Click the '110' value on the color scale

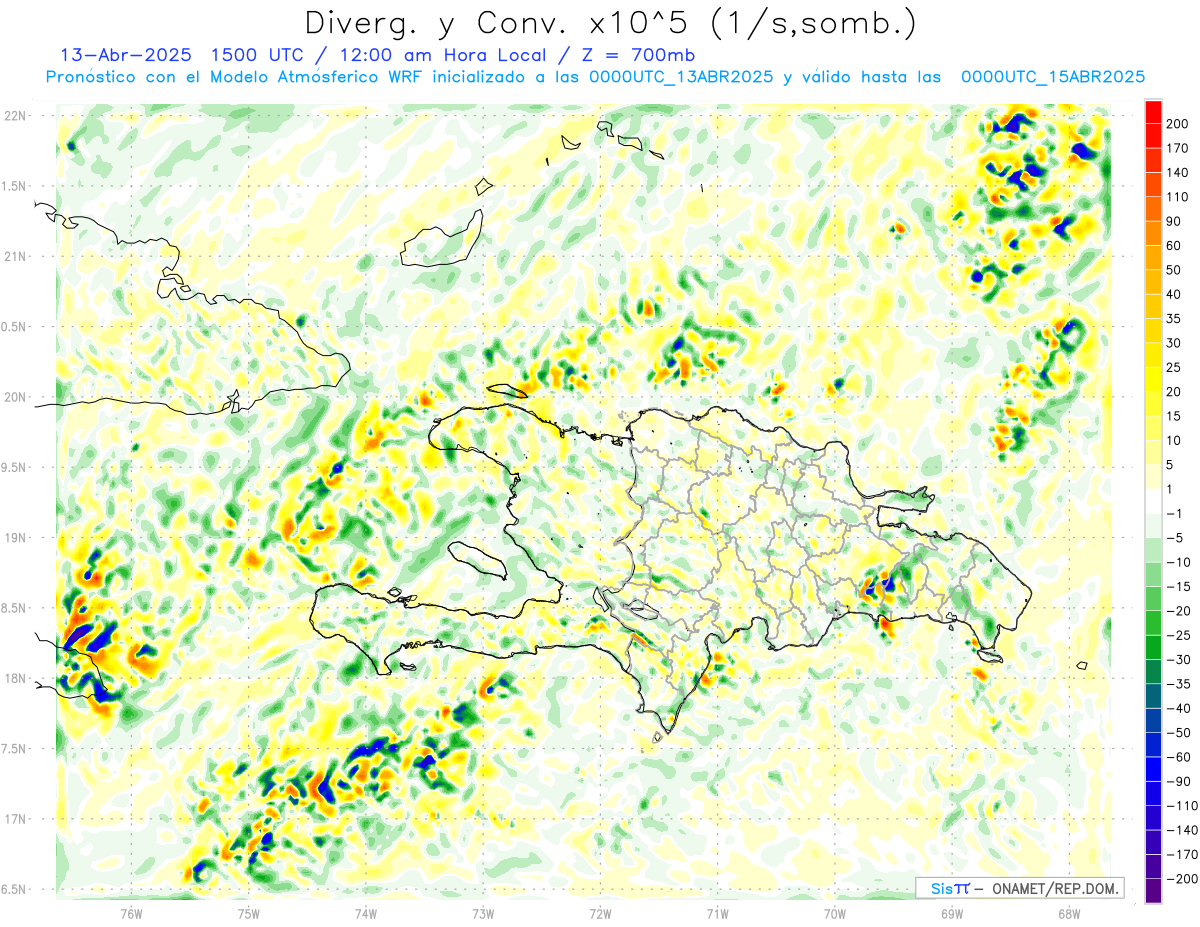tap(1177, 196)
